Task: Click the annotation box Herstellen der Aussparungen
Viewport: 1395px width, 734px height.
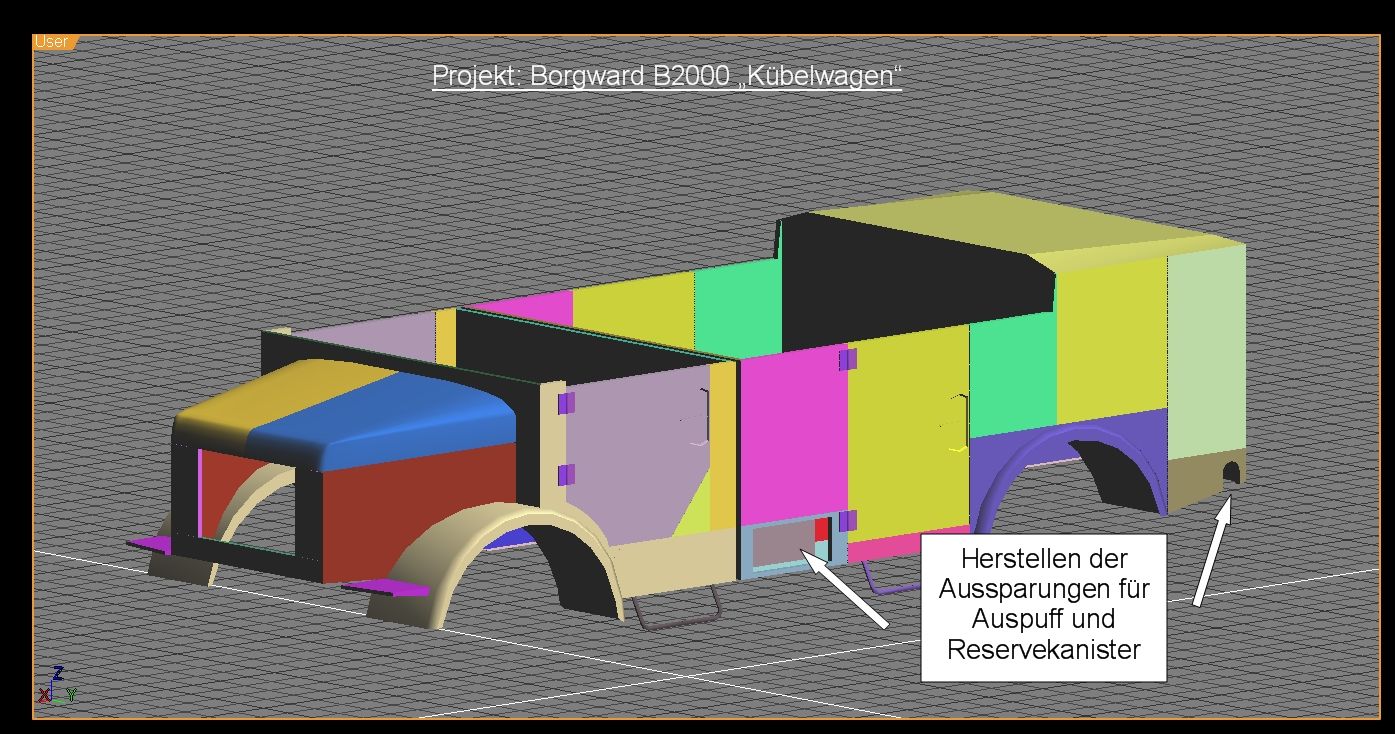Action: [1043, 606]
